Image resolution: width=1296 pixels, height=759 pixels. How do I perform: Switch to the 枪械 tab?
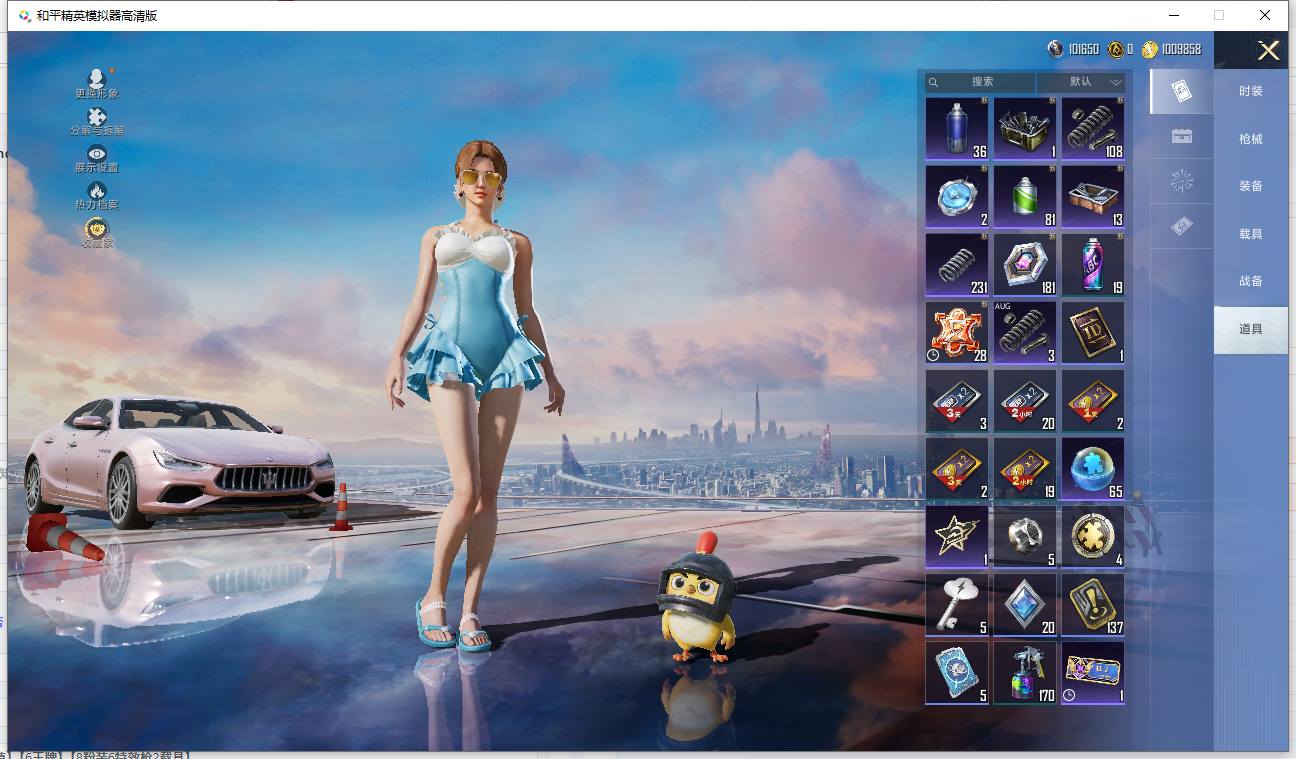pyautogui.click(x=1251, y=139)
